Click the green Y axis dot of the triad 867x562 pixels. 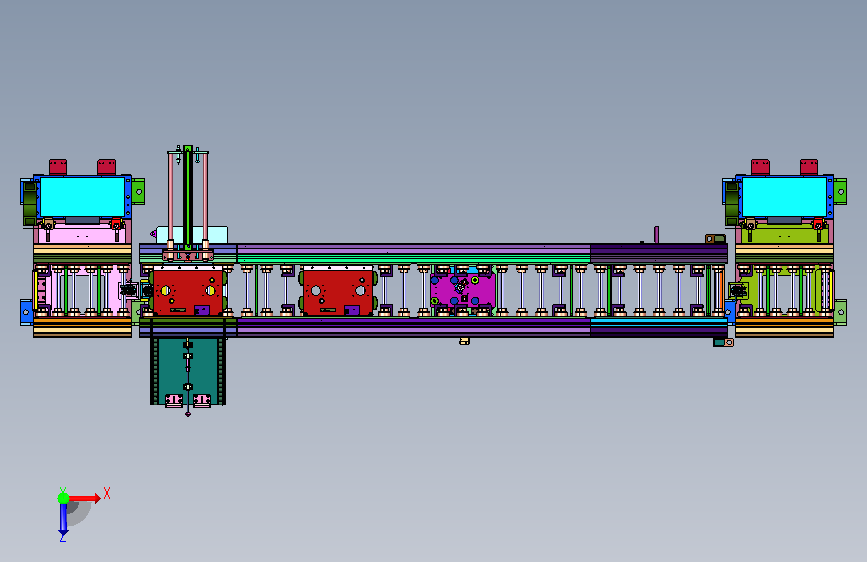point(64,498)
